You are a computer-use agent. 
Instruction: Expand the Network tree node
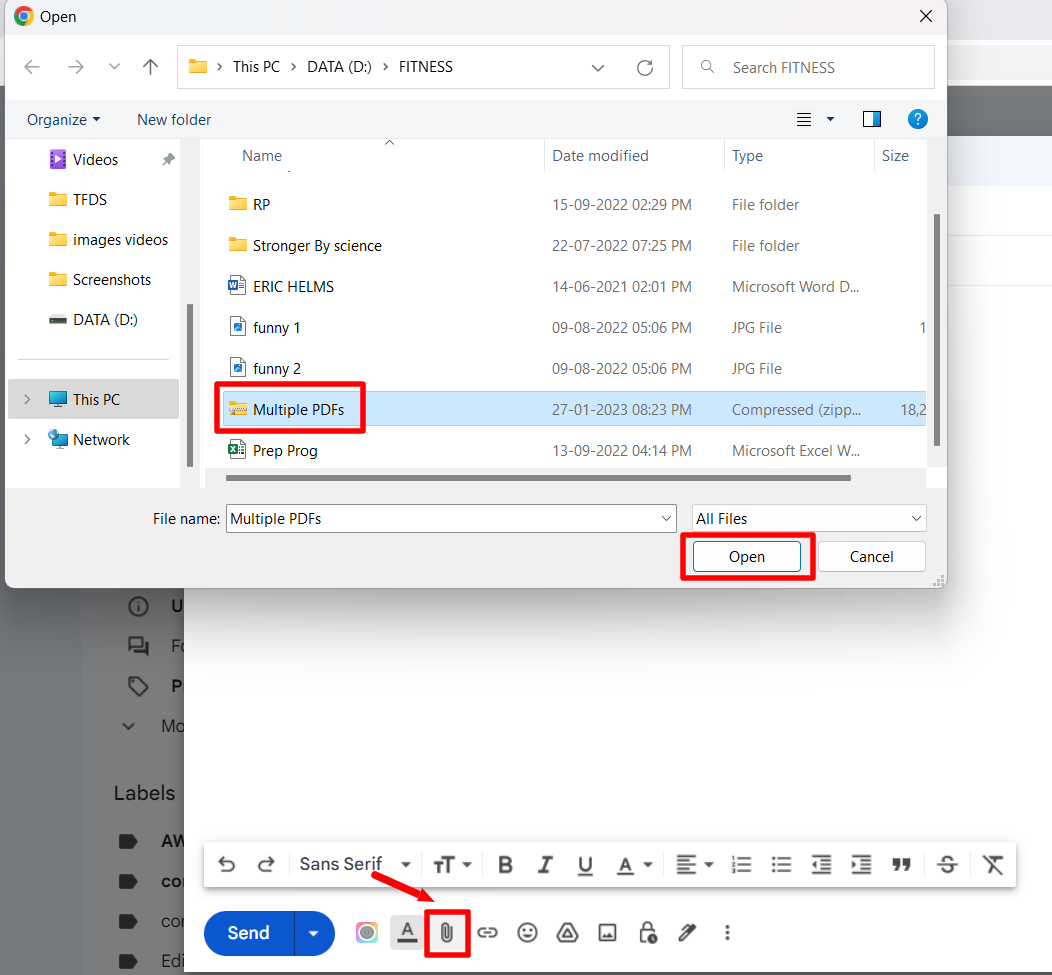[28, 440]
